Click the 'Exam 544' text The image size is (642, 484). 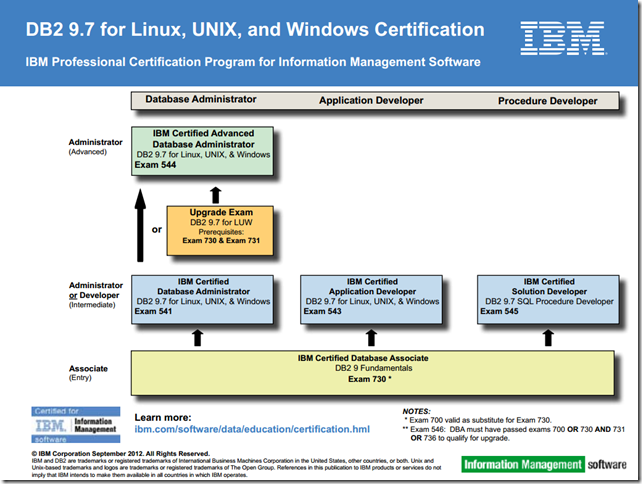pyautogui.click(x=155, y=165)
